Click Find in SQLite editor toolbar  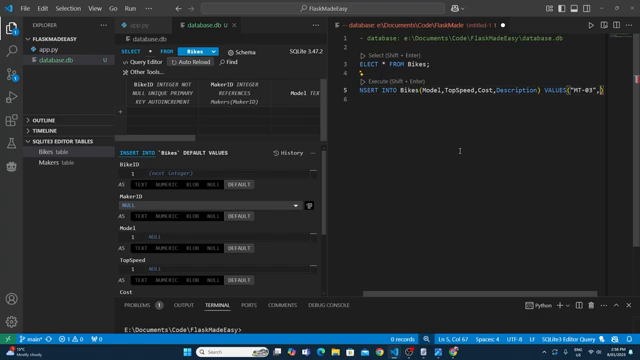click(x=228, y=62)
